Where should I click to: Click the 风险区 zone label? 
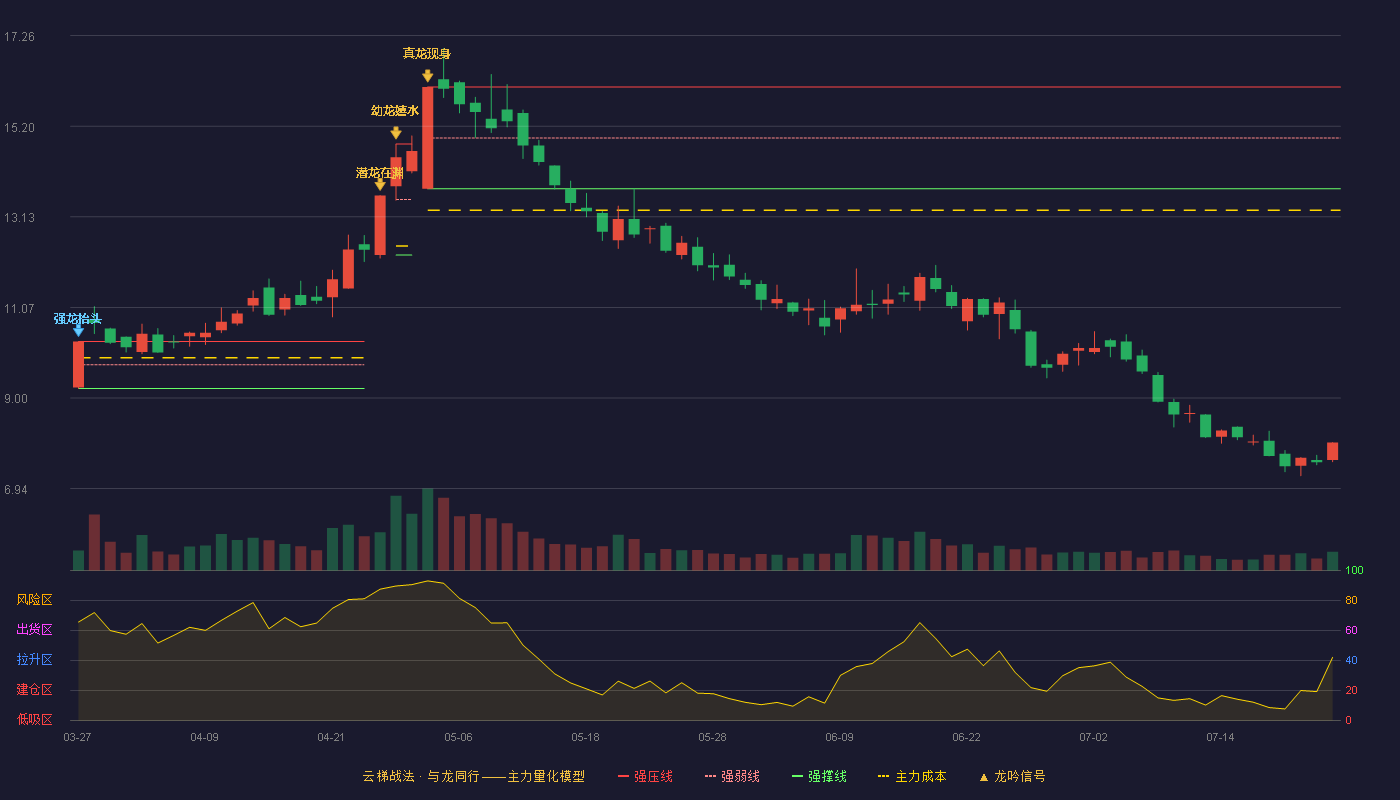(x=34, y=600)
